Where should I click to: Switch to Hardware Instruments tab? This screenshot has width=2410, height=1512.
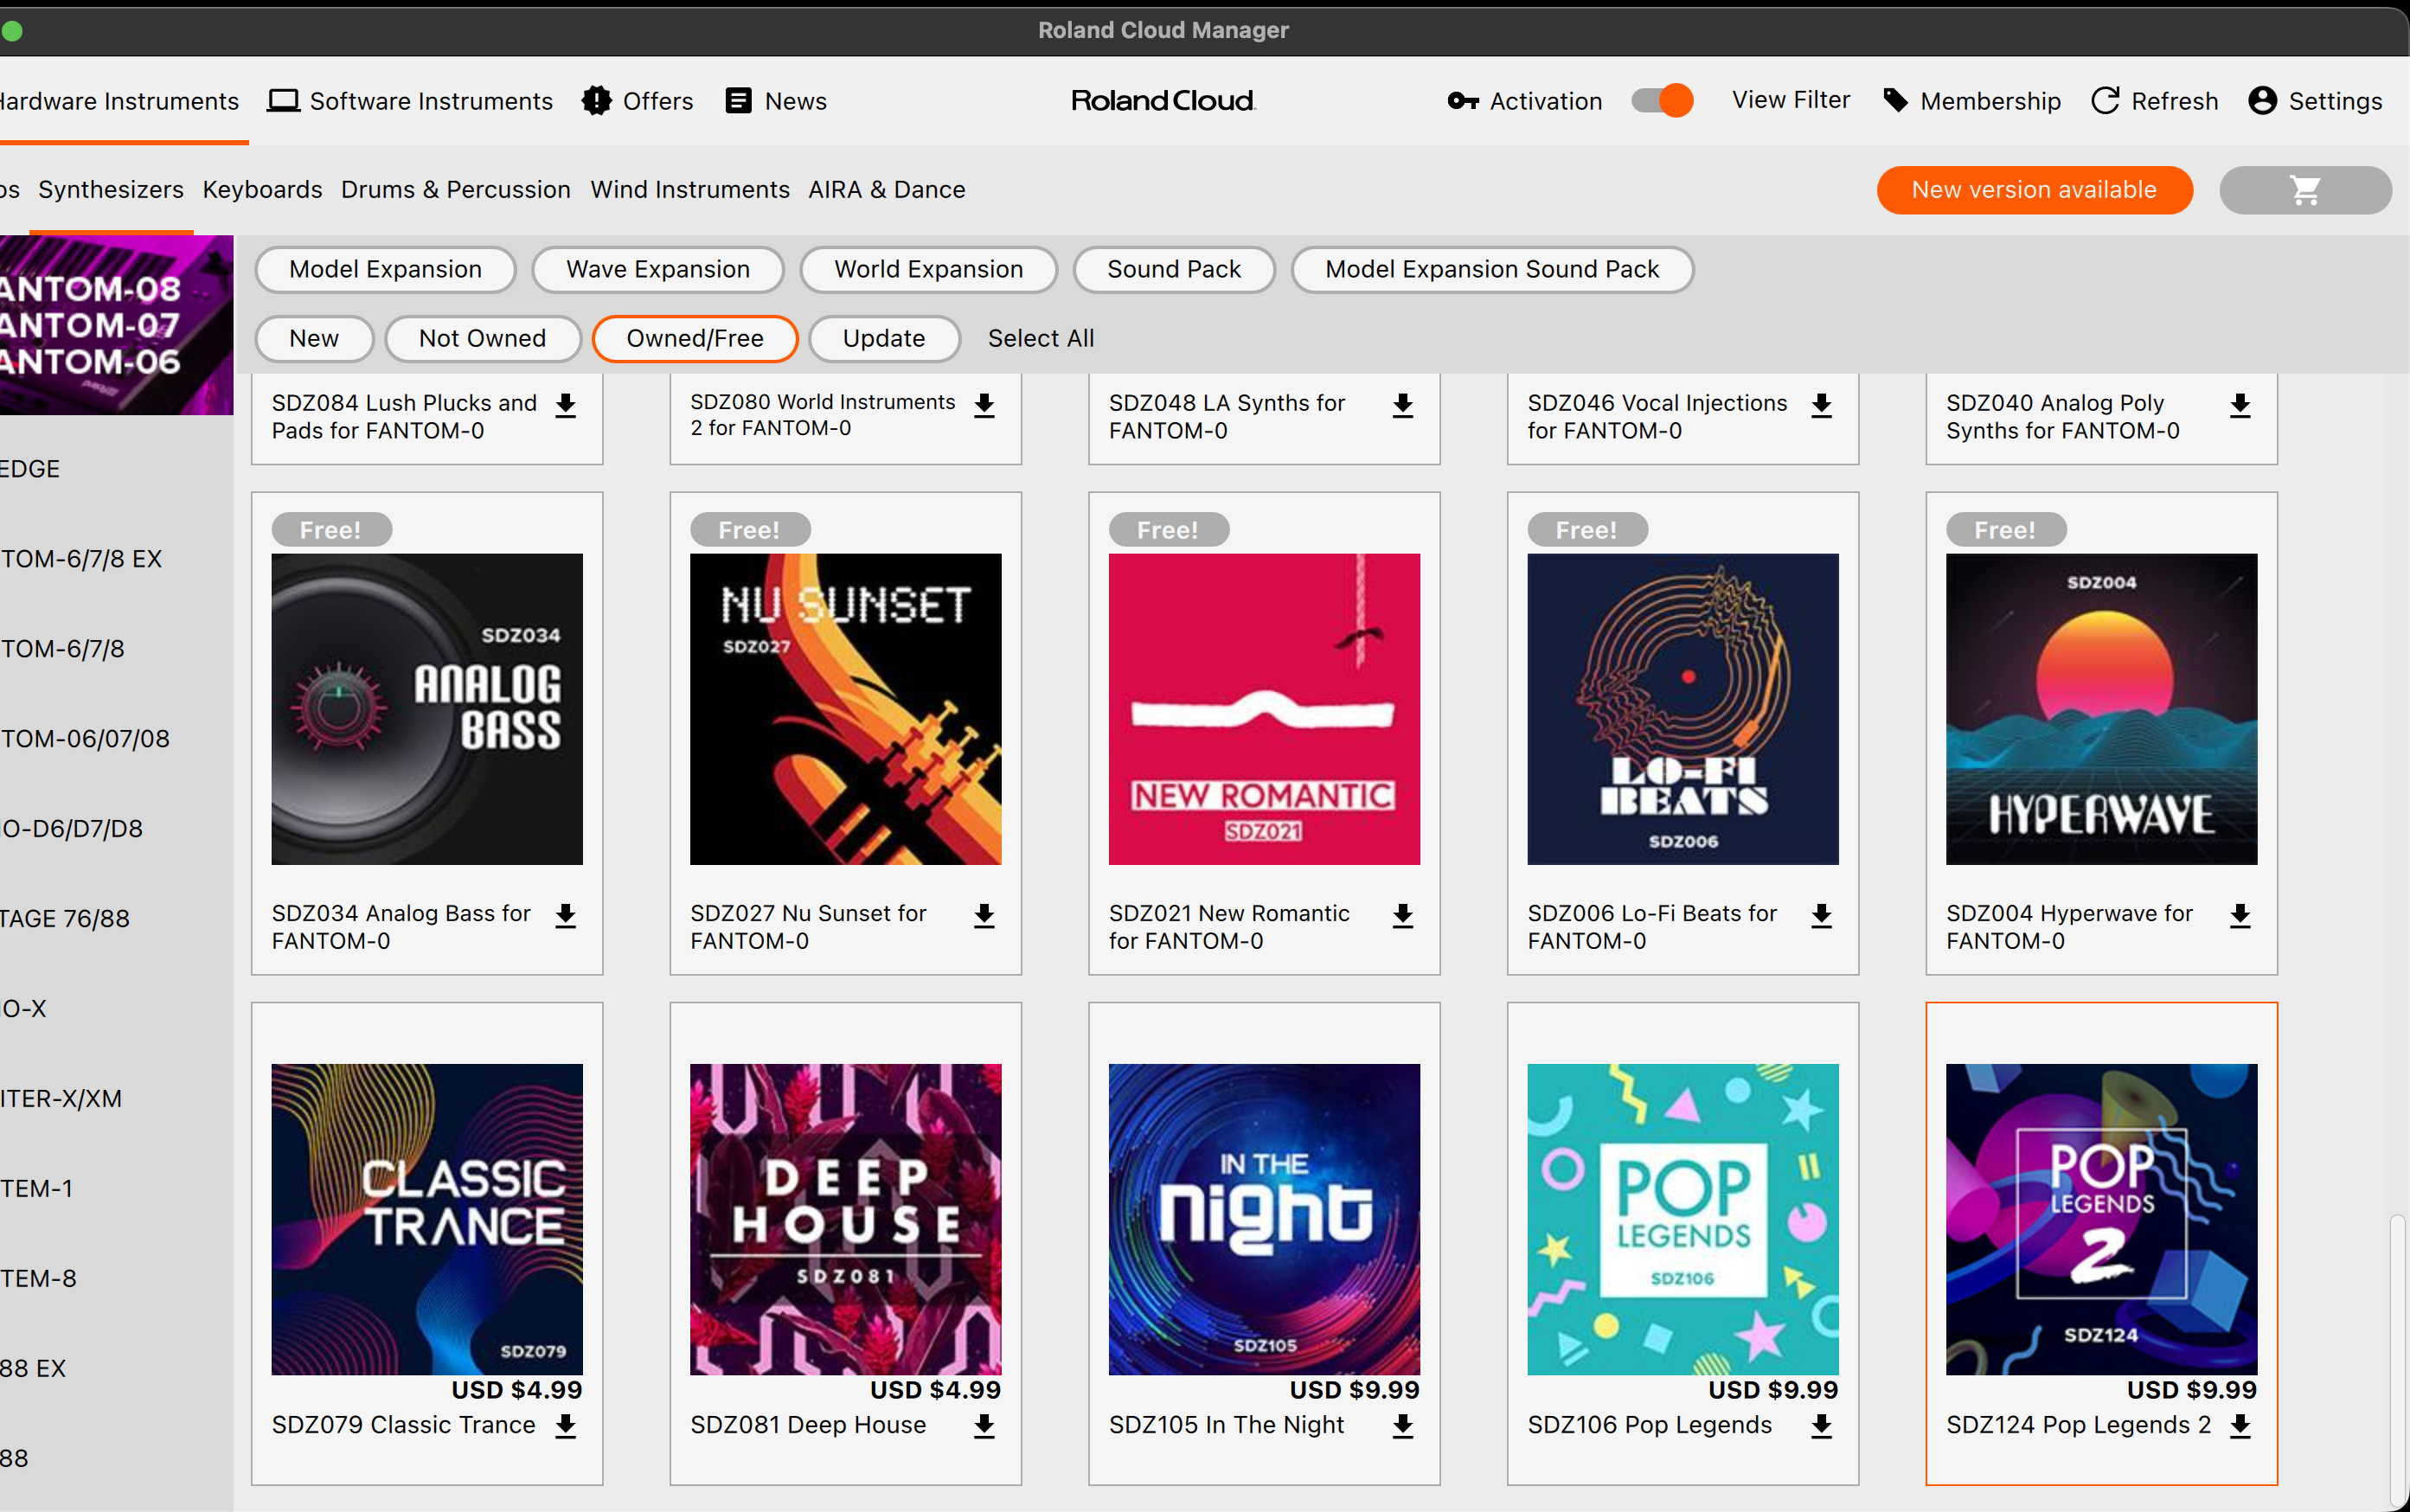click(119, 101)
